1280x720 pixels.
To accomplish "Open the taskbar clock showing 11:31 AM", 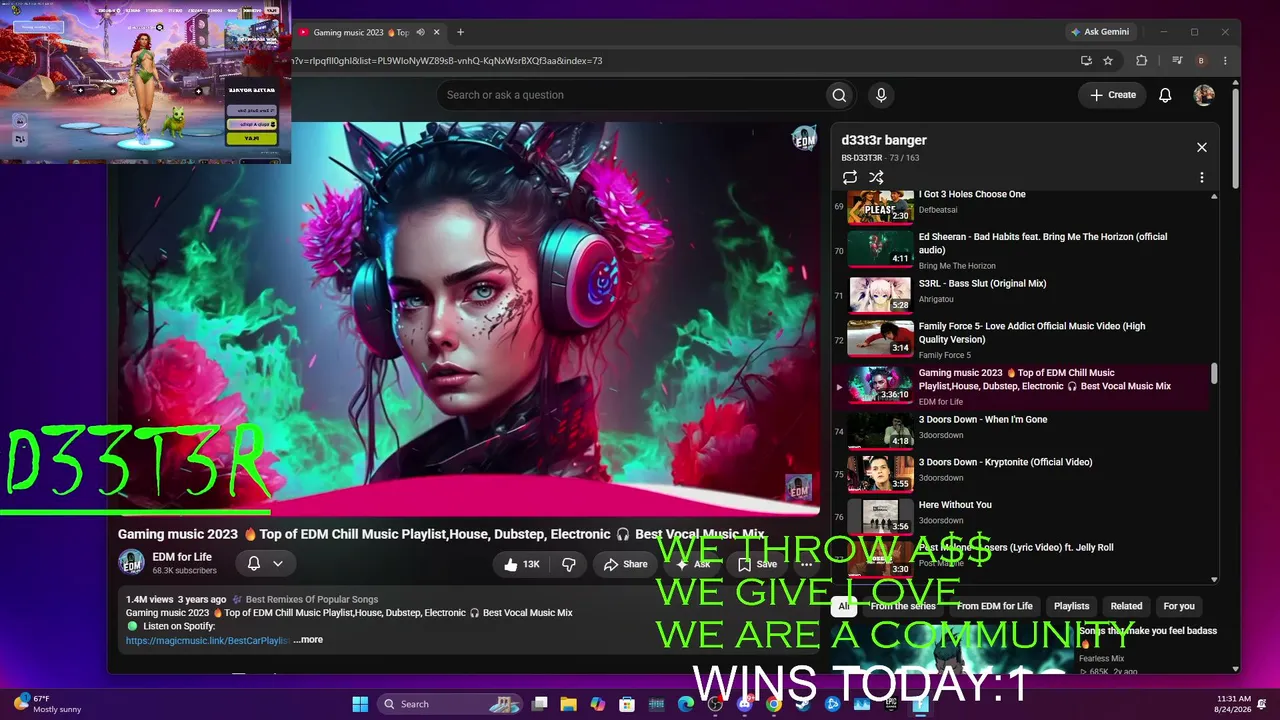I will [x=1233, y=704].
